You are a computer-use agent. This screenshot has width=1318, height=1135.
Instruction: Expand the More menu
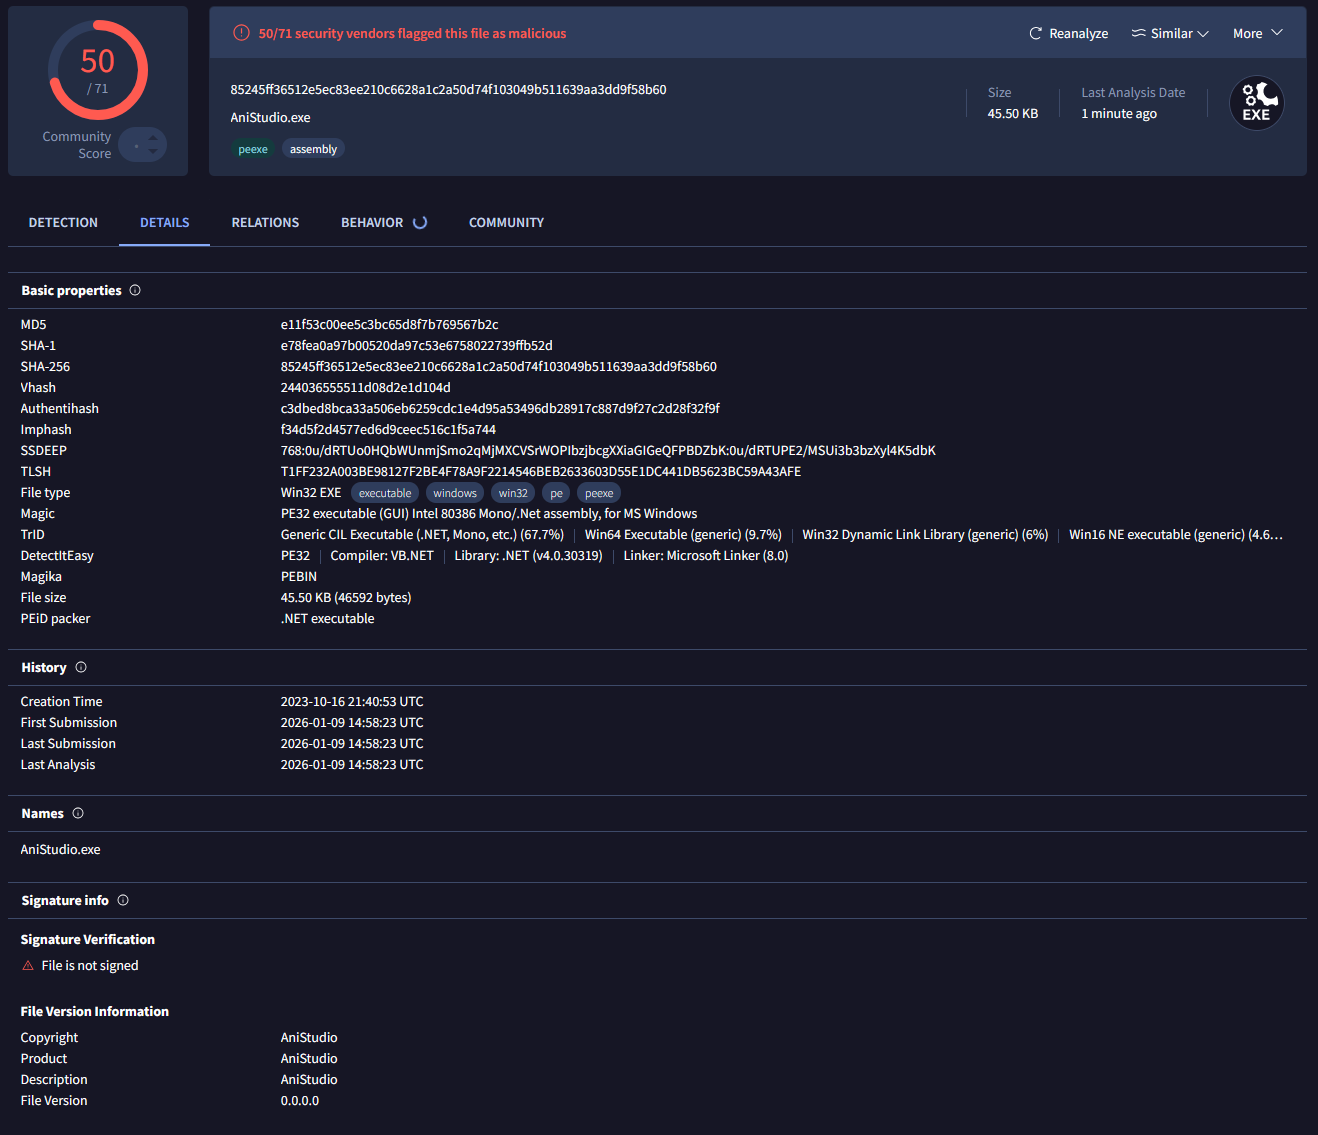1257,33
